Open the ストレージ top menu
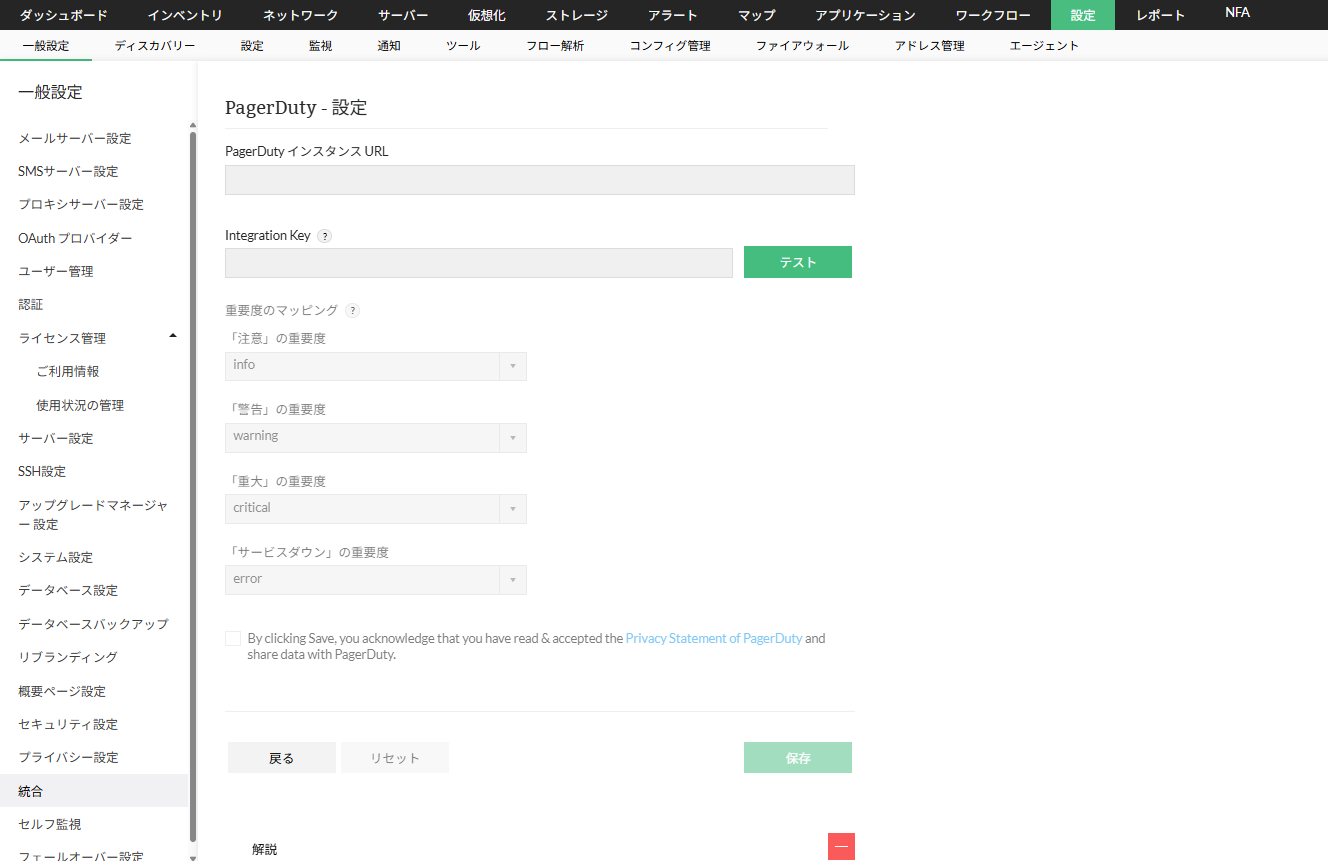 click(578, 15)
